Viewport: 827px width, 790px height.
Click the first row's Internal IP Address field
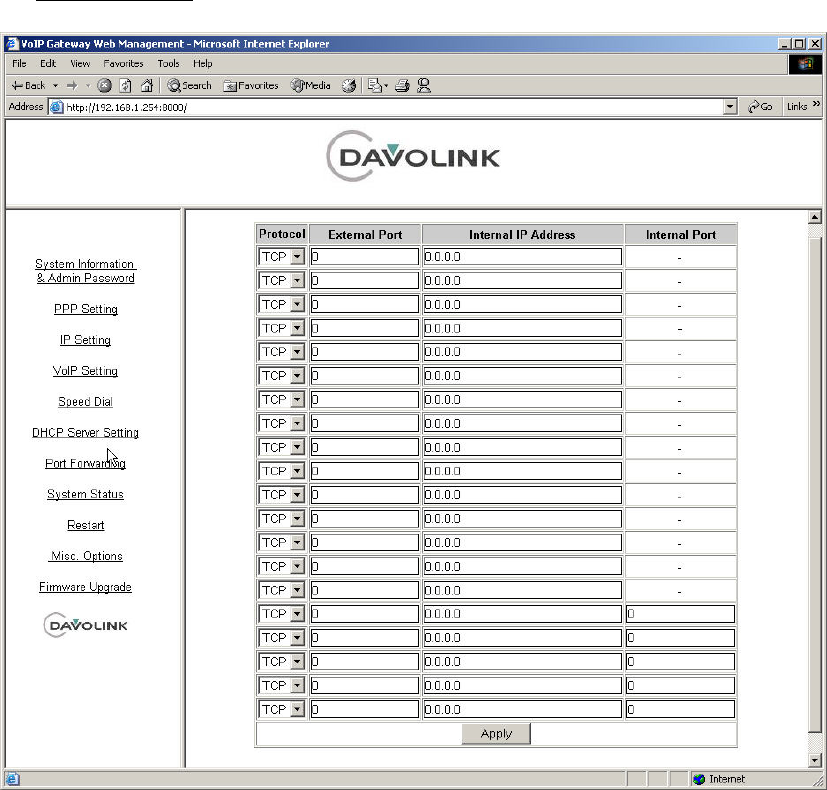(x=522, y=257)
